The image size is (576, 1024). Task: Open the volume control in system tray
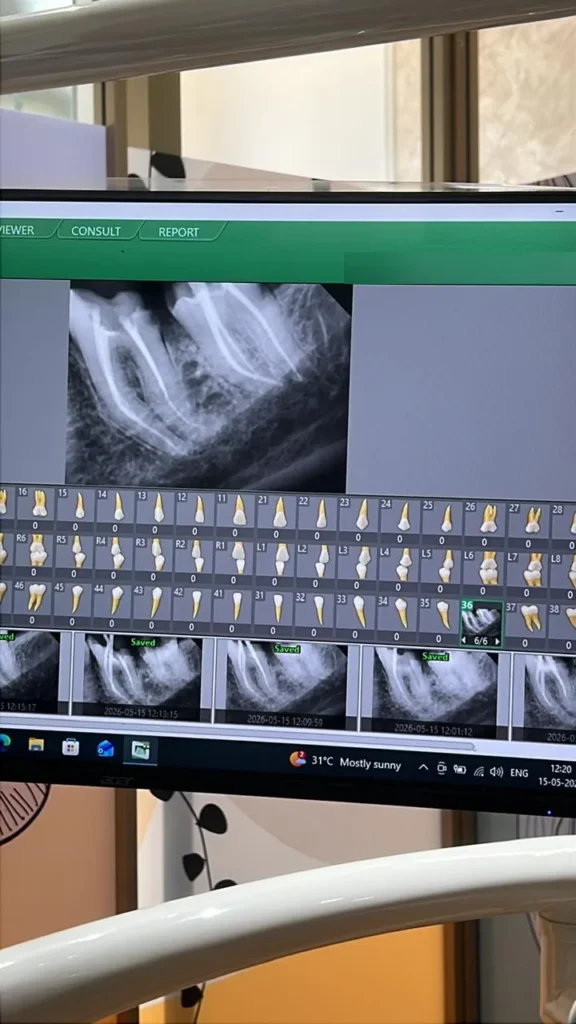(497, 772)
